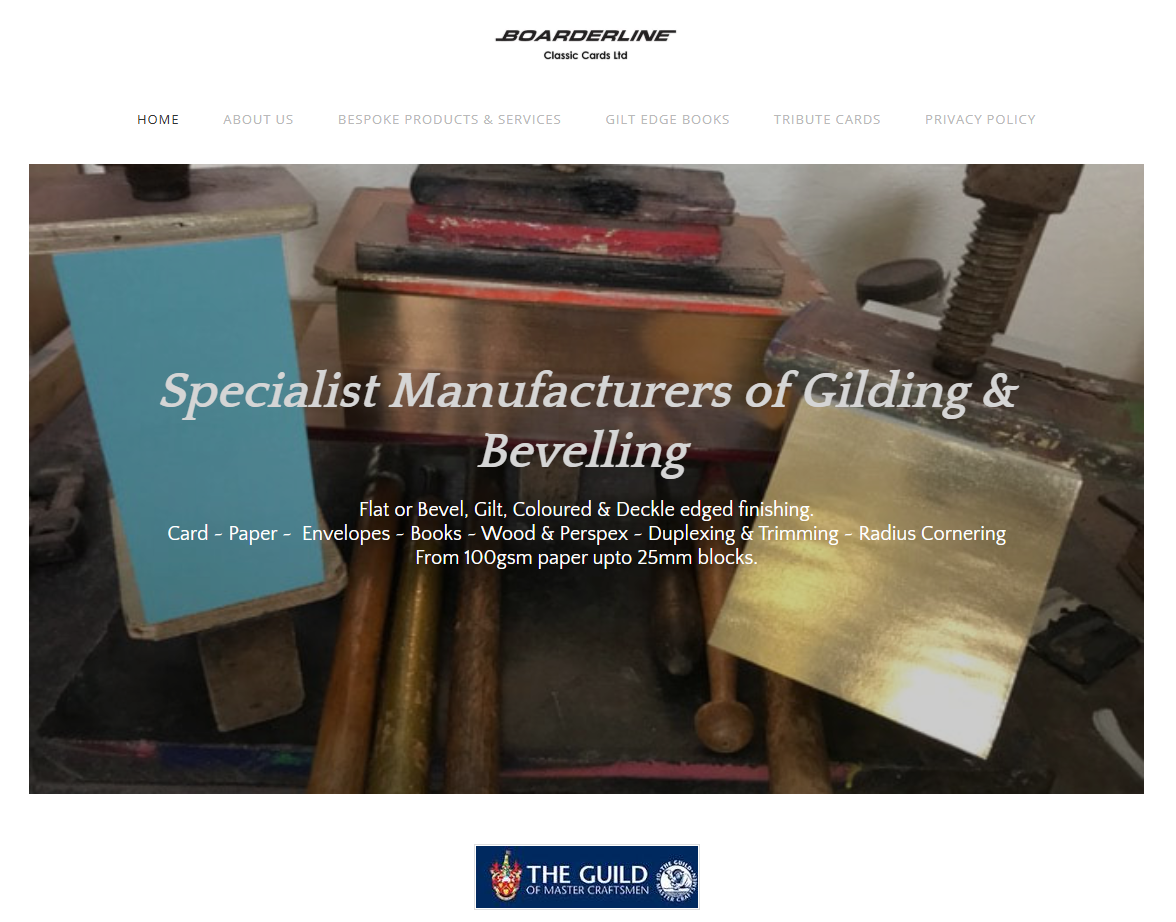Select Gilt Edge Books in navigation
The width and height of the screenshot is (1176, 922).
668,119
